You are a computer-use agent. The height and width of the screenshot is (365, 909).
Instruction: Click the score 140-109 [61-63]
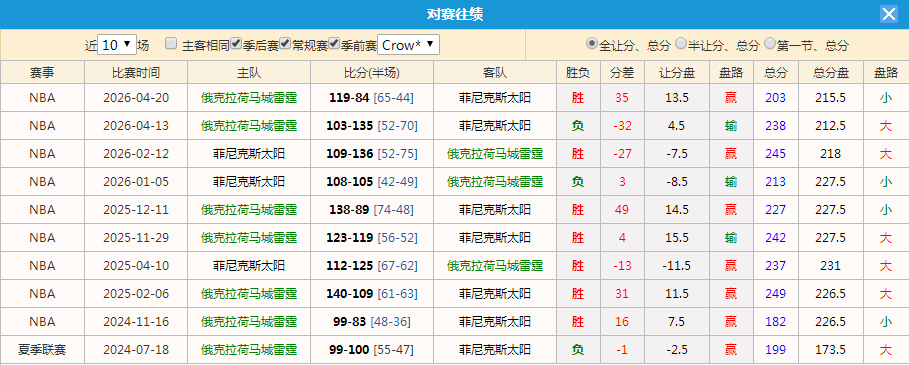click(372, 294)
